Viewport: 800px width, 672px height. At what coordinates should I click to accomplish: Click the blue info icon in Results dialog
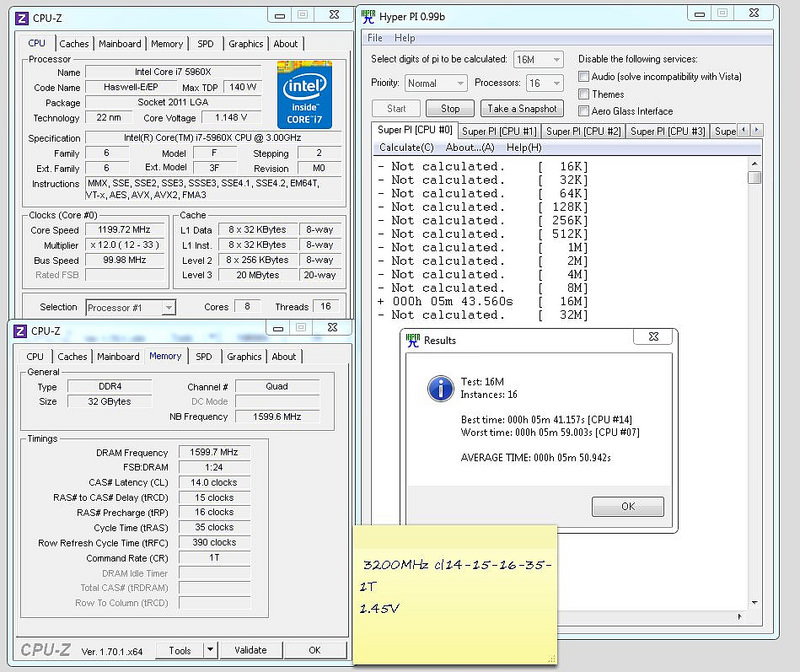440,389
